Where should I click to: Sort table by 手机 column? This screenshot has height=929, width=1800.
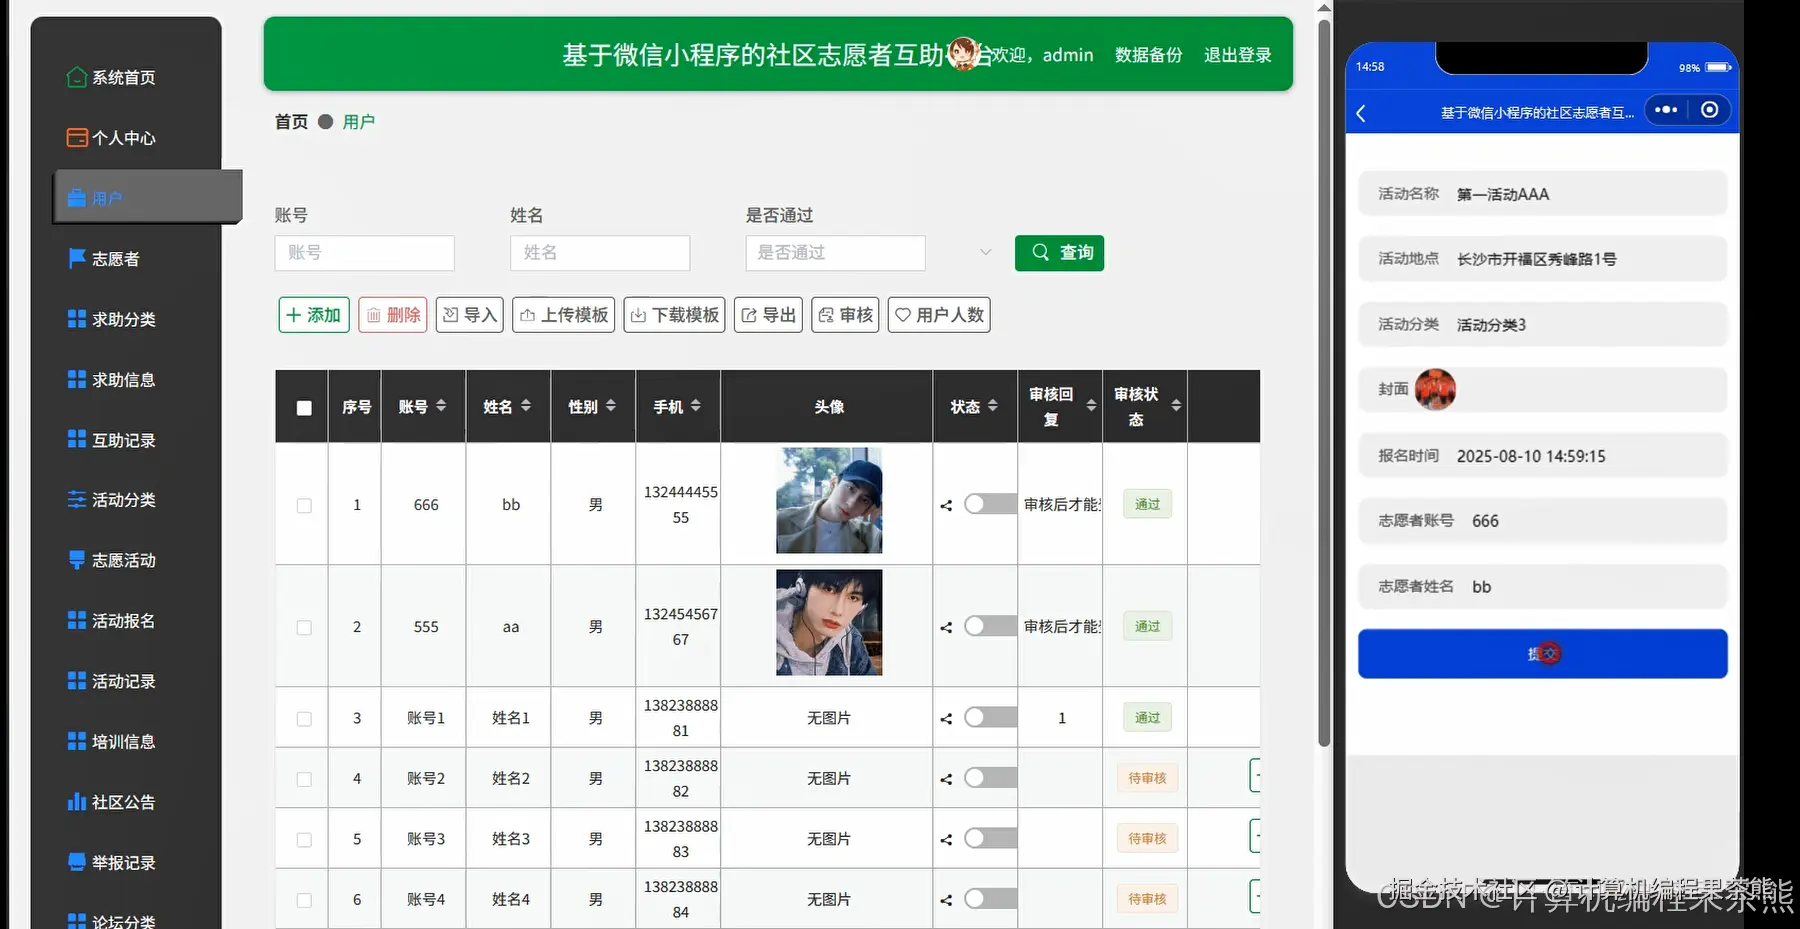click(x=696, y=406)
